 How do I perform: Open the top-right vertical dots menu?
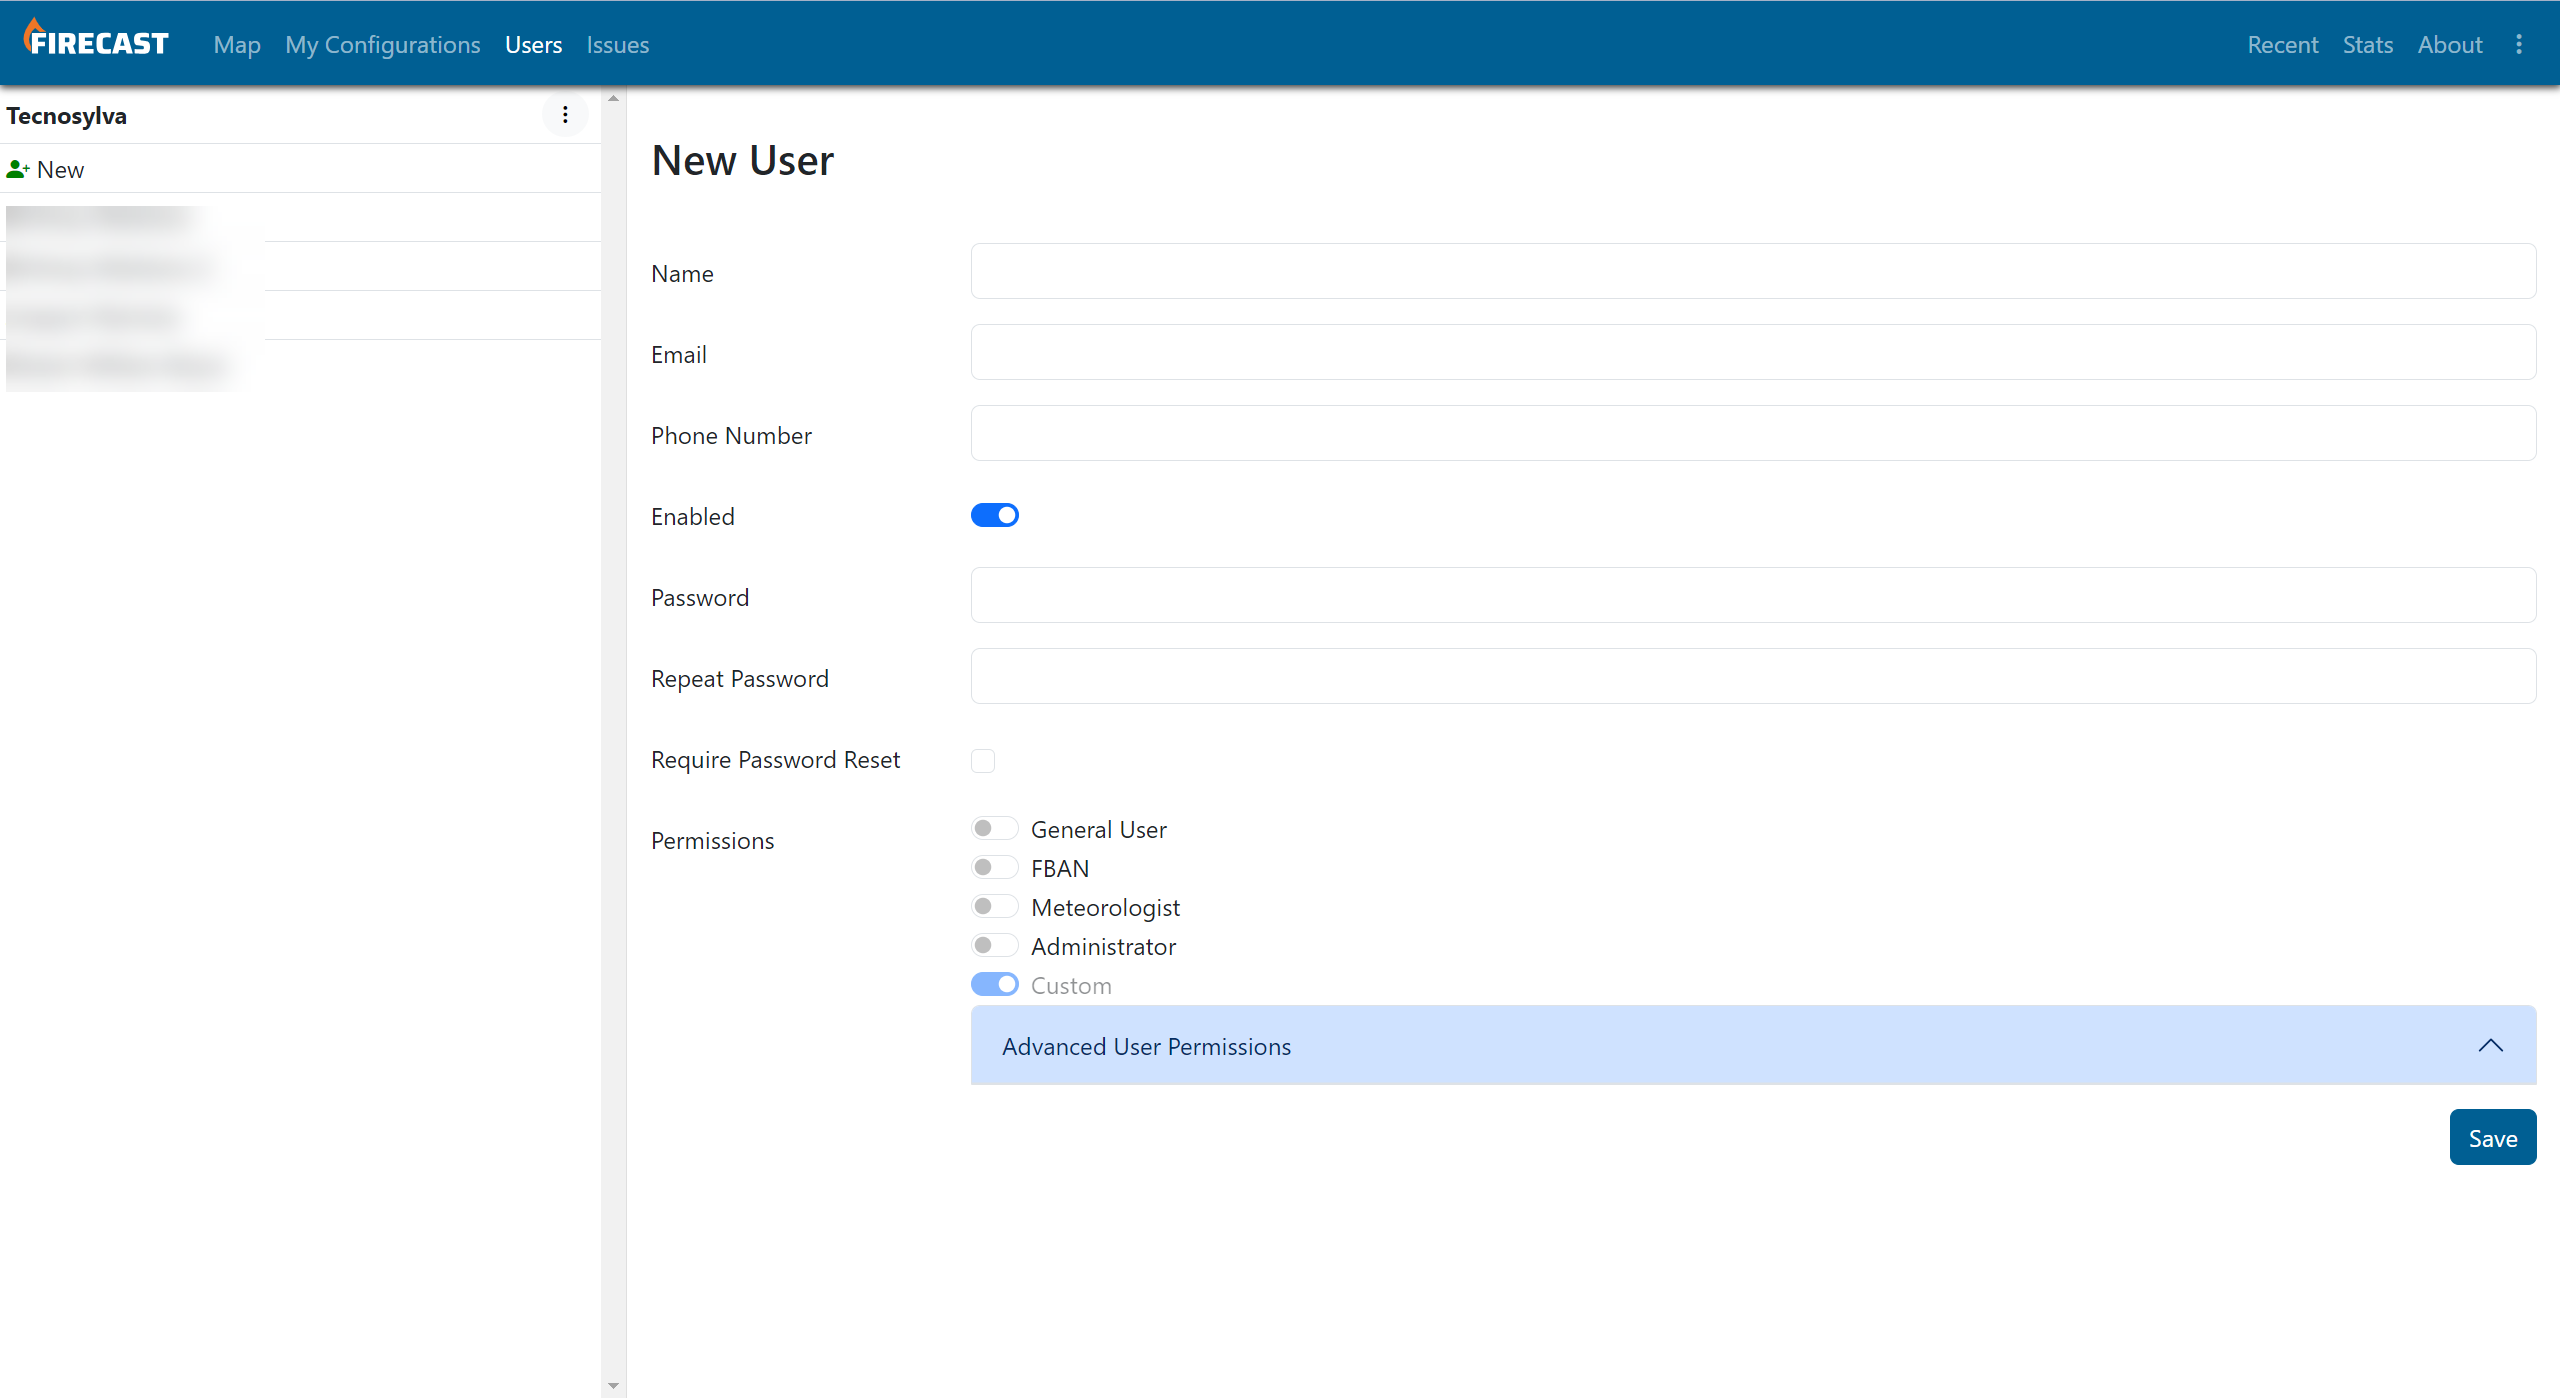2519,44
